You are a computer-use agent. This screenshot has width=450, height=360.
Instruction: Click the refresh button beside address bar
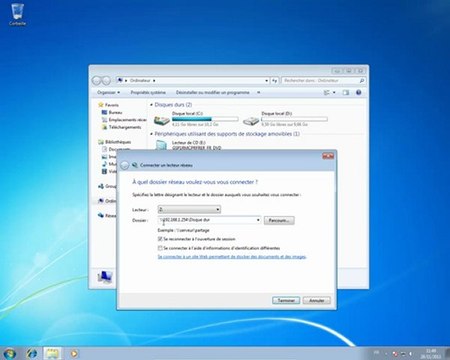coord(274,81)
